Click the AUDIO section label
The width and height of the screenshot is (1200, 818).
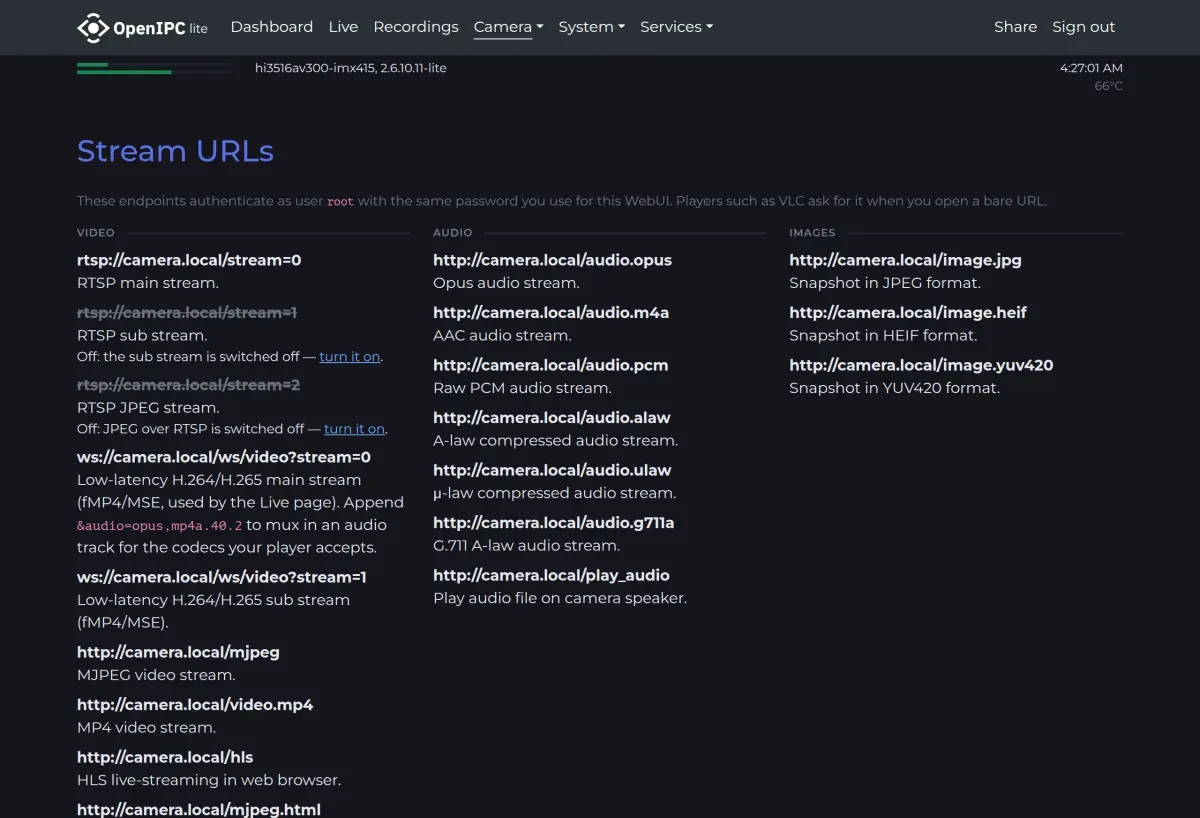point(452,233)
